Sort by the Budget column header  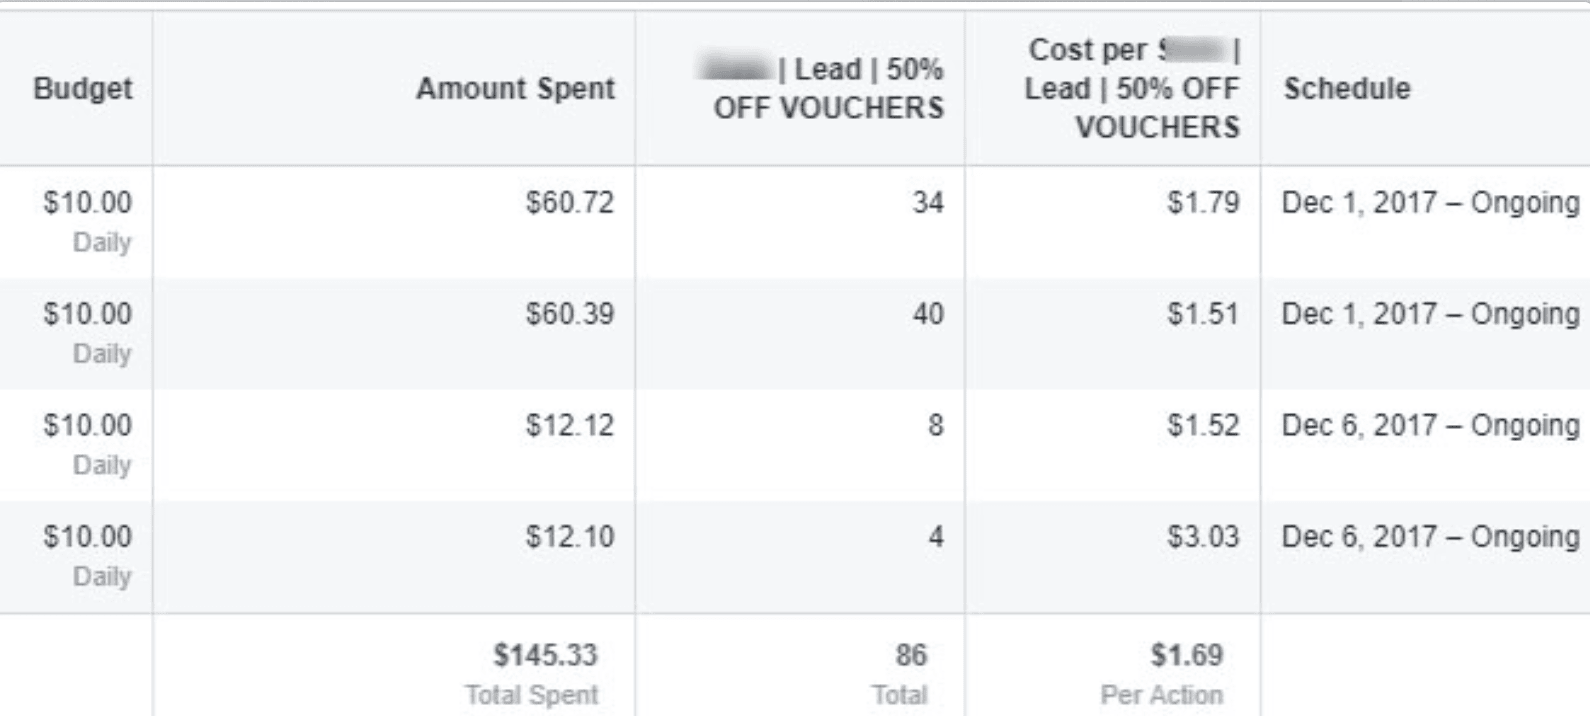click(83, 88)
